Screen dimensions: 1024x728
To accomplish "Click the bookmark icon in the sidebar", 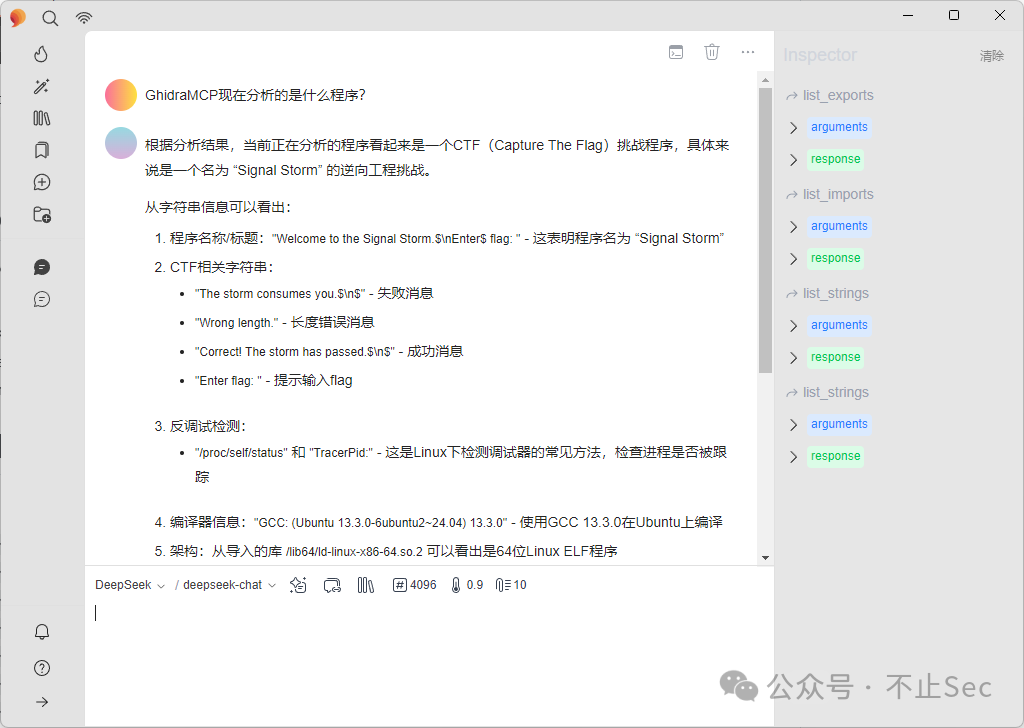I will (x=41, y=150).
